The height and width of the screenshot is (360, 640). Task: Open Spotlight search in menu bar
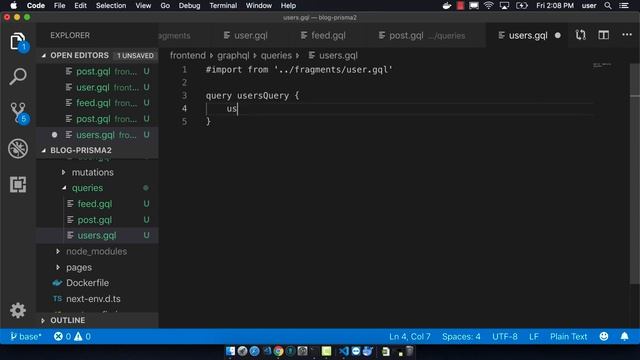tap(608, 6)
